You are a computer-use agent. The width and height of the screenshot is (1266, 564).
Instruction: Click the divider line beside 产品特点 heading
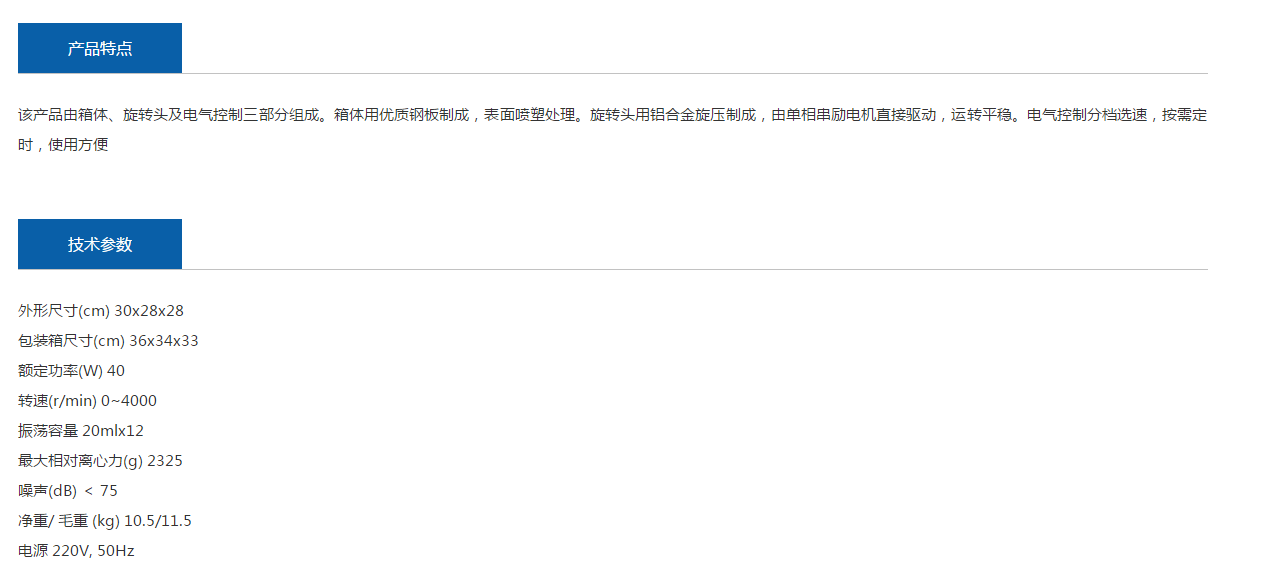pos(695,73)
